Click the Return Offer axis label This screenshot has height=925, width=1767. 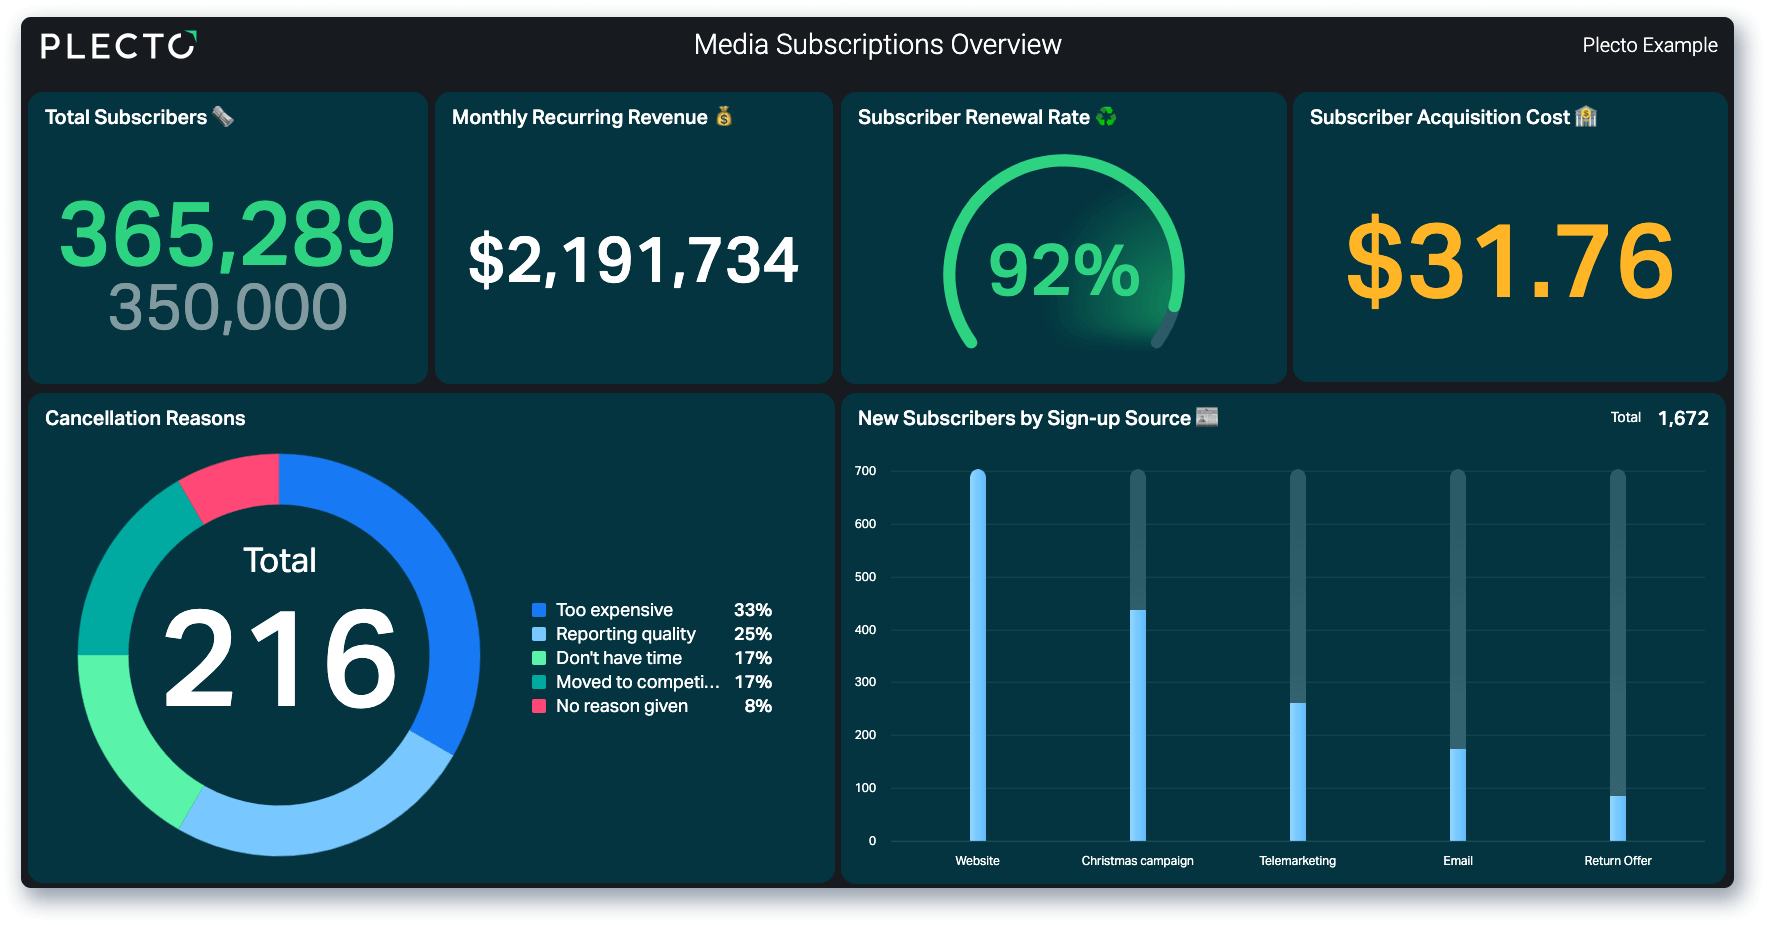(1618, 861)
